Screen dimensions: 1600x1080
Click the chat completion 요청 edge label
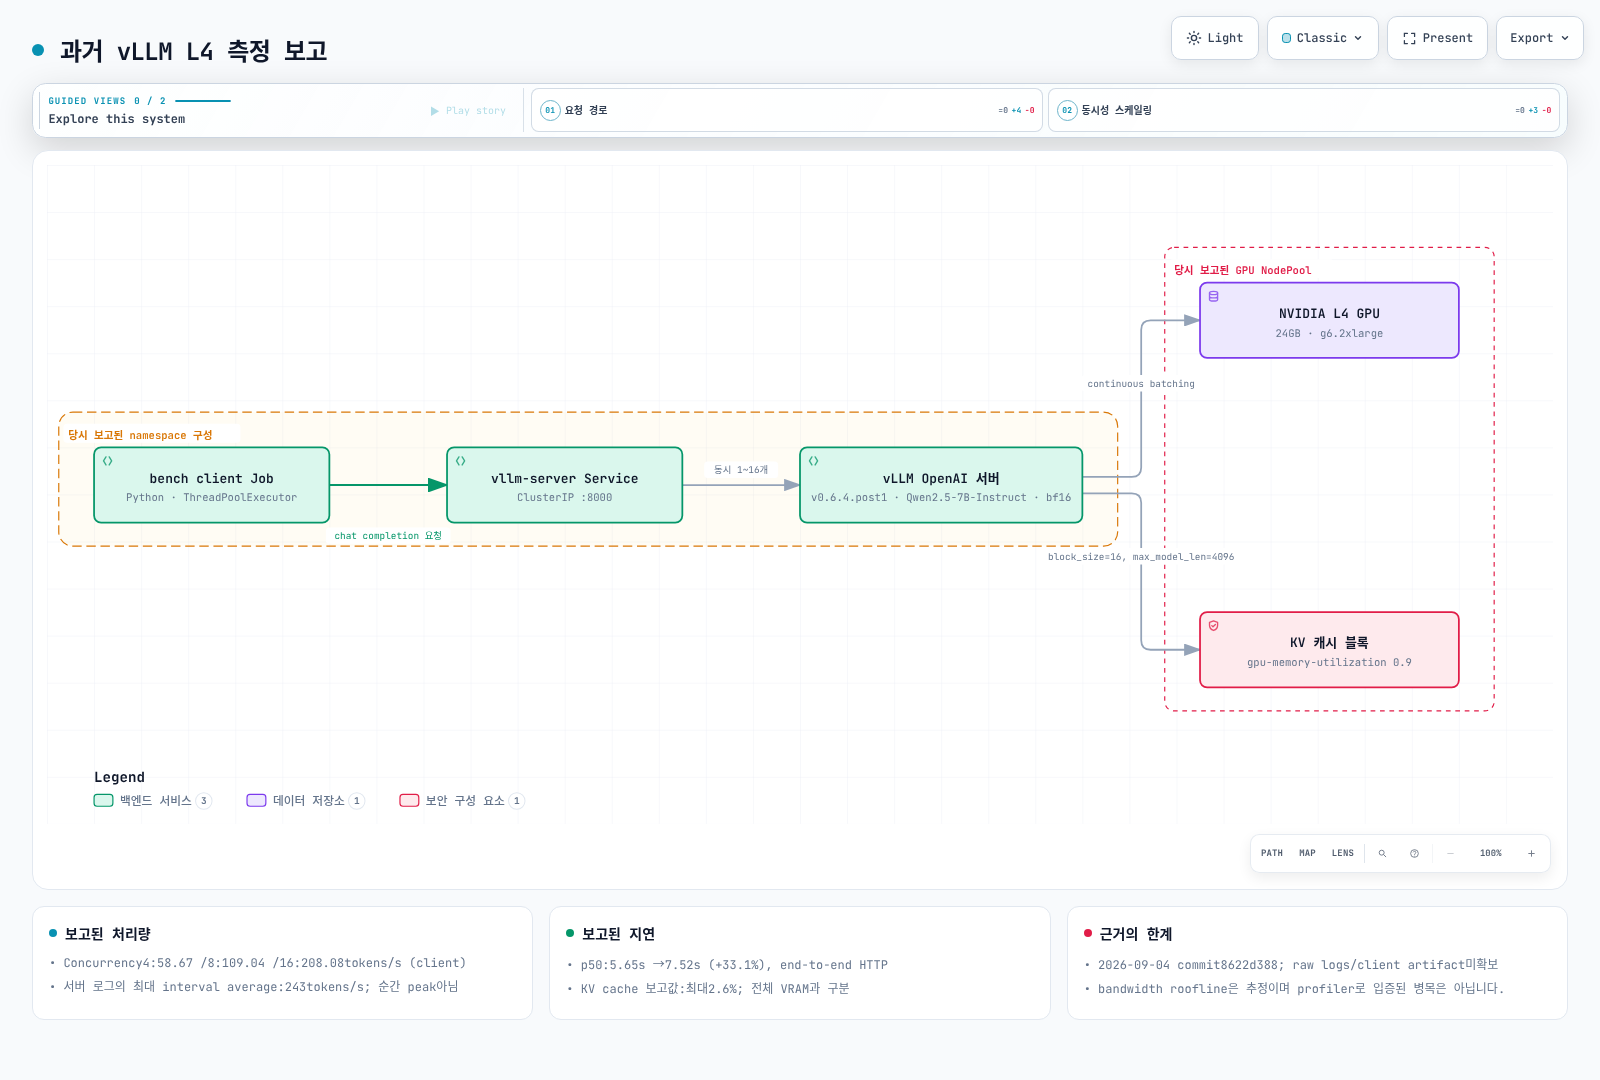pyautogui.click(x=388, y=536)
